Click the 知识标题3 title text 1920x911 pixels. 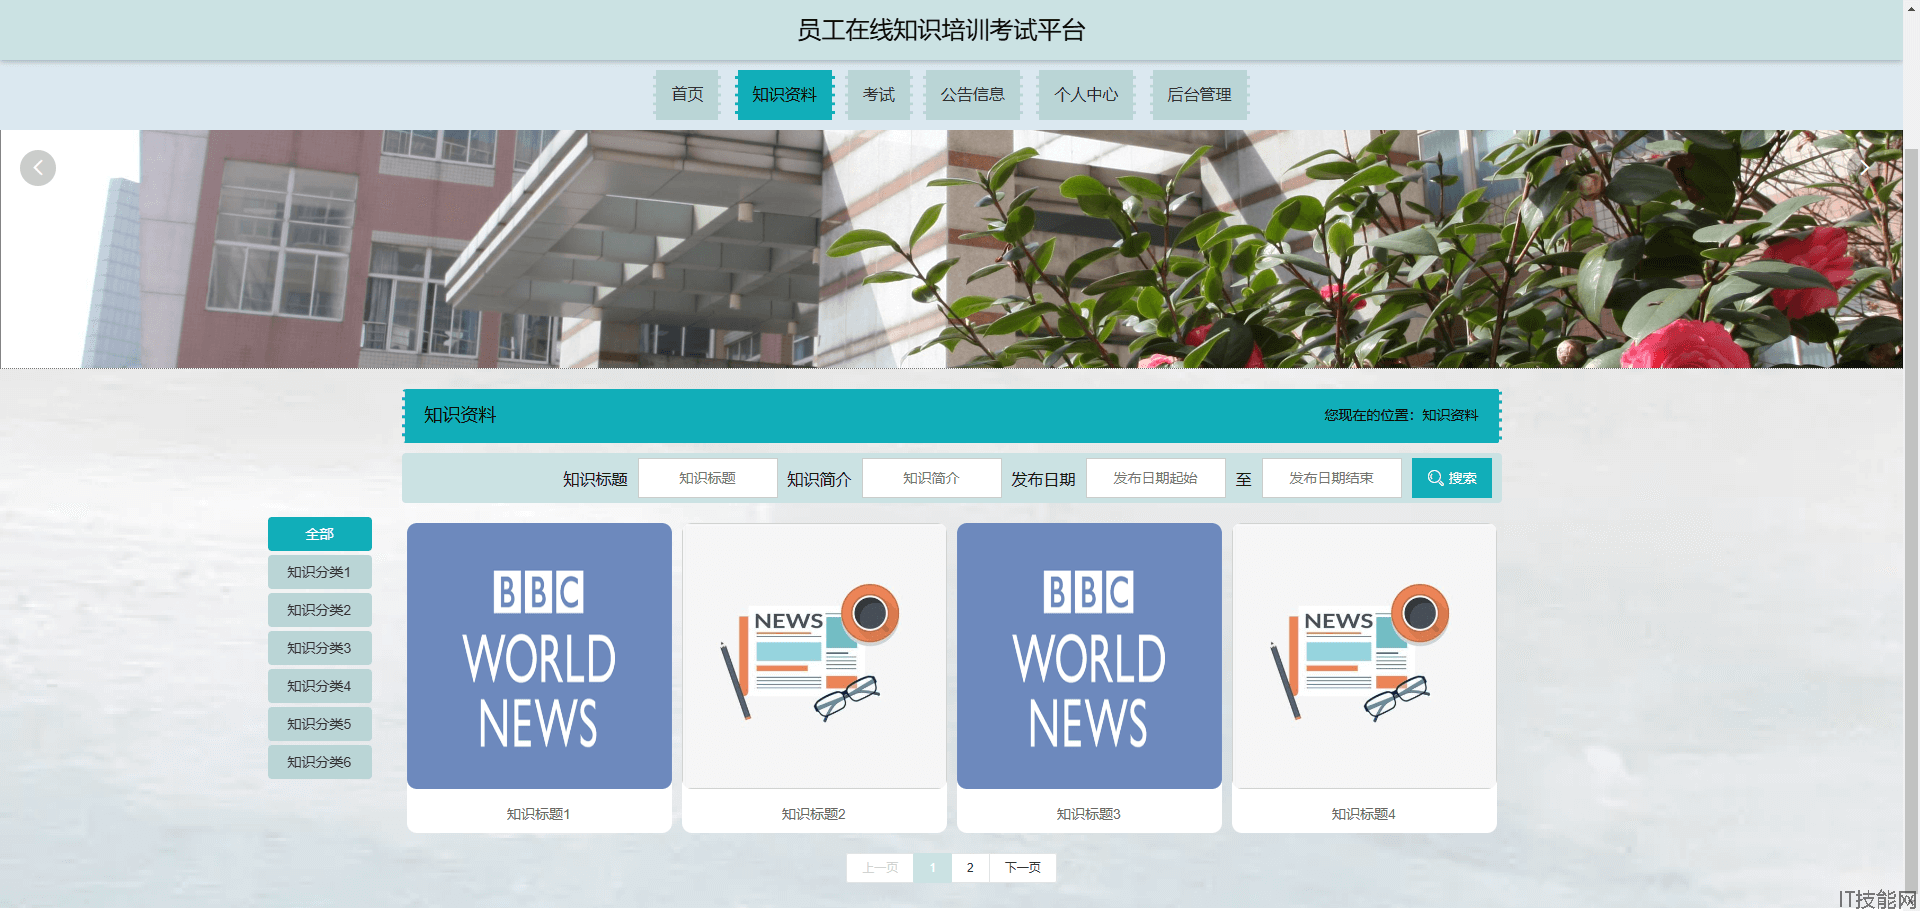1088,814
